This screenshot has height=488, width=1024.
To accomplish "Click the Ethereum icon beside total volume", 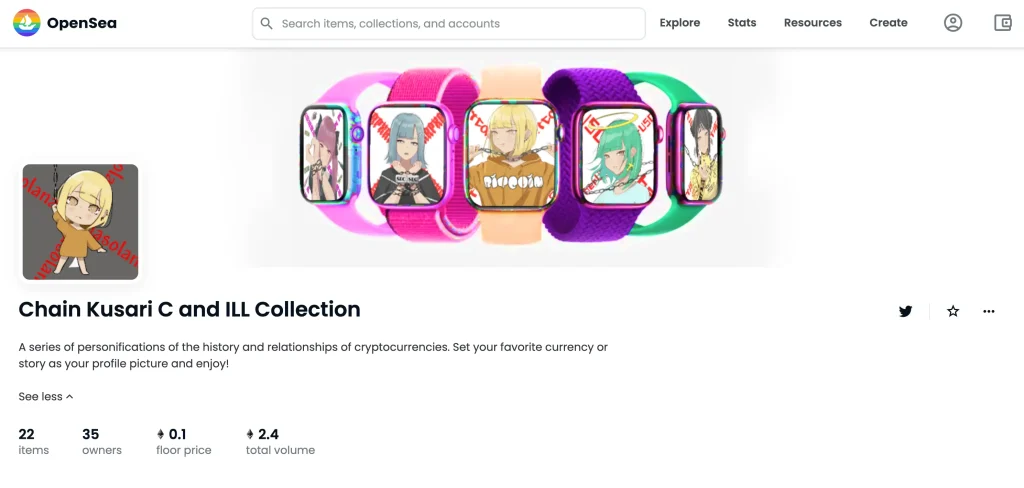I will click(x=249, y=434).
